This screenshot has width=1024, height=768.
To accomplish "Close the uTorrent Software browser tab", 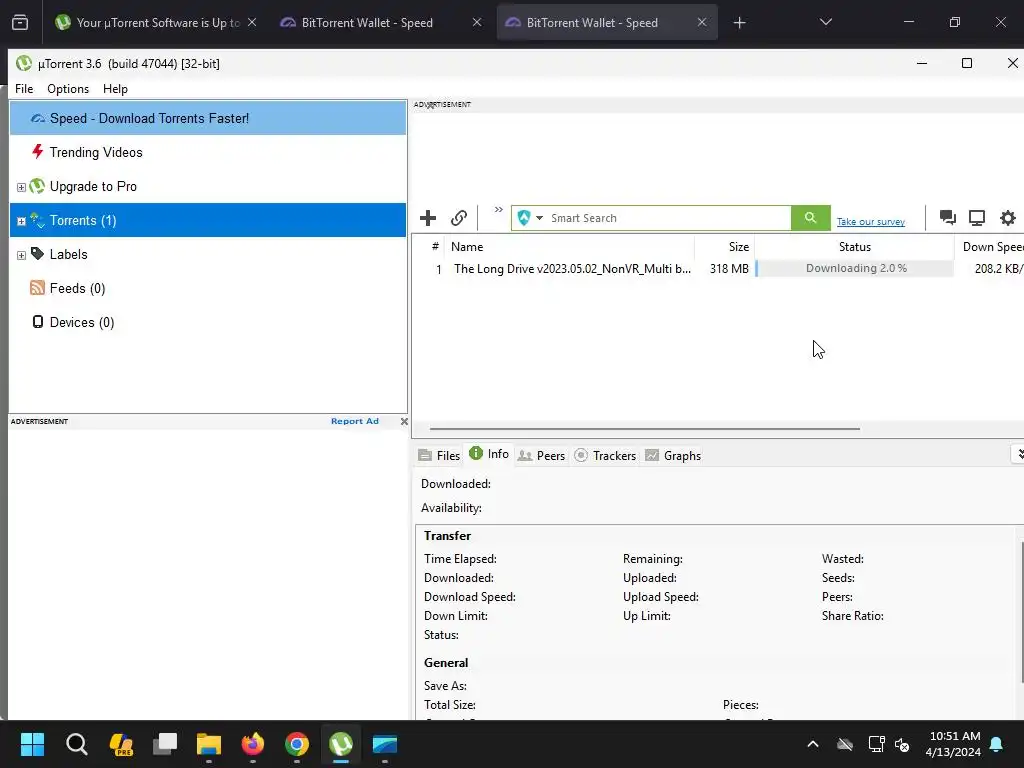I will 252,22.
